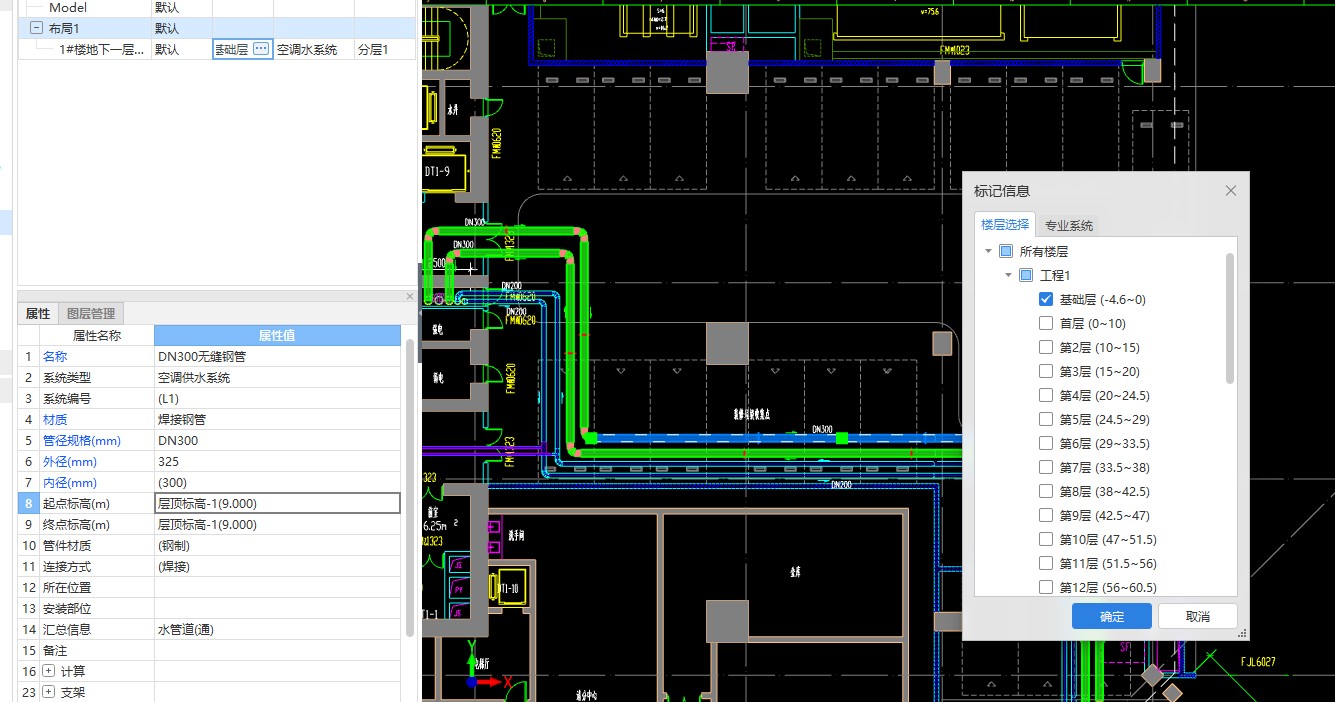
Task: Select the 备注 property row
Action: (x=210, y=651)
